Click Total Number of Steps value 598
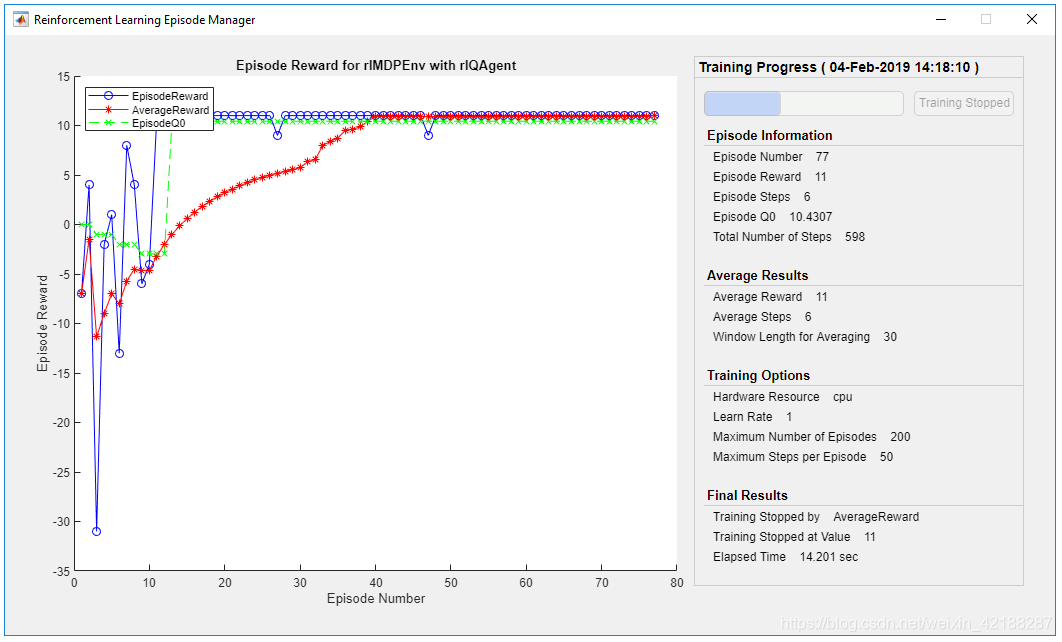This screenshot has width=1062, height=642. click(855, 237)
